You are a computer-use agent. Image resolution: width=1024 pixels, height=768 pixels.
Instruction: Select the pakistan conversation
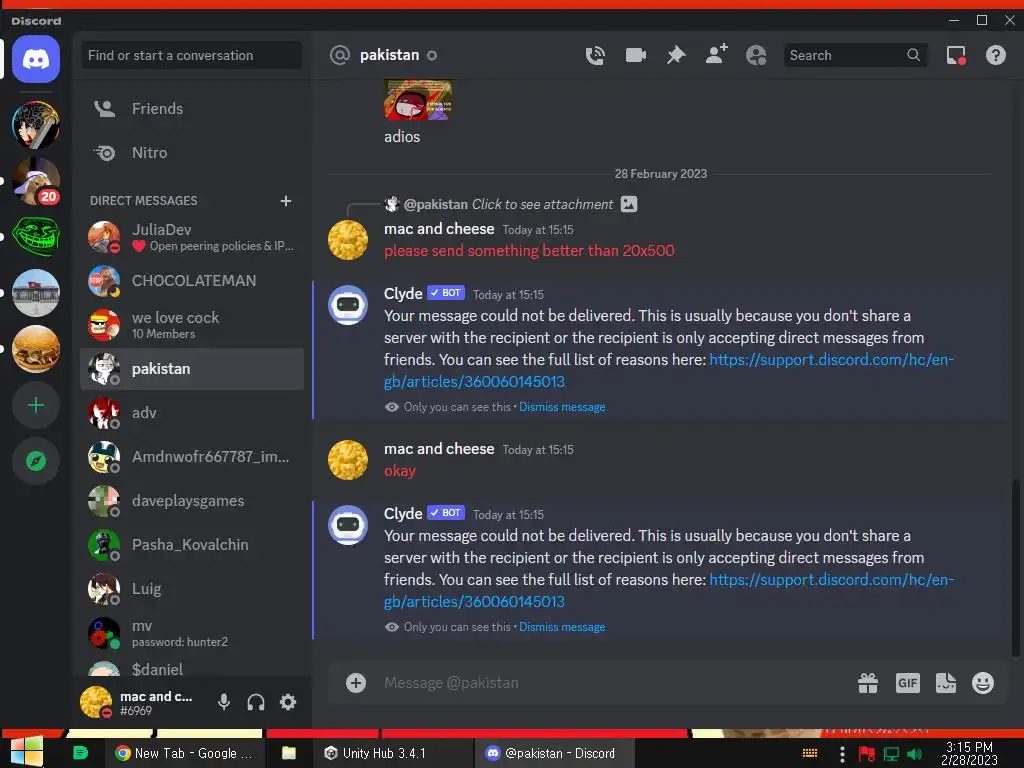pos(192,369)
